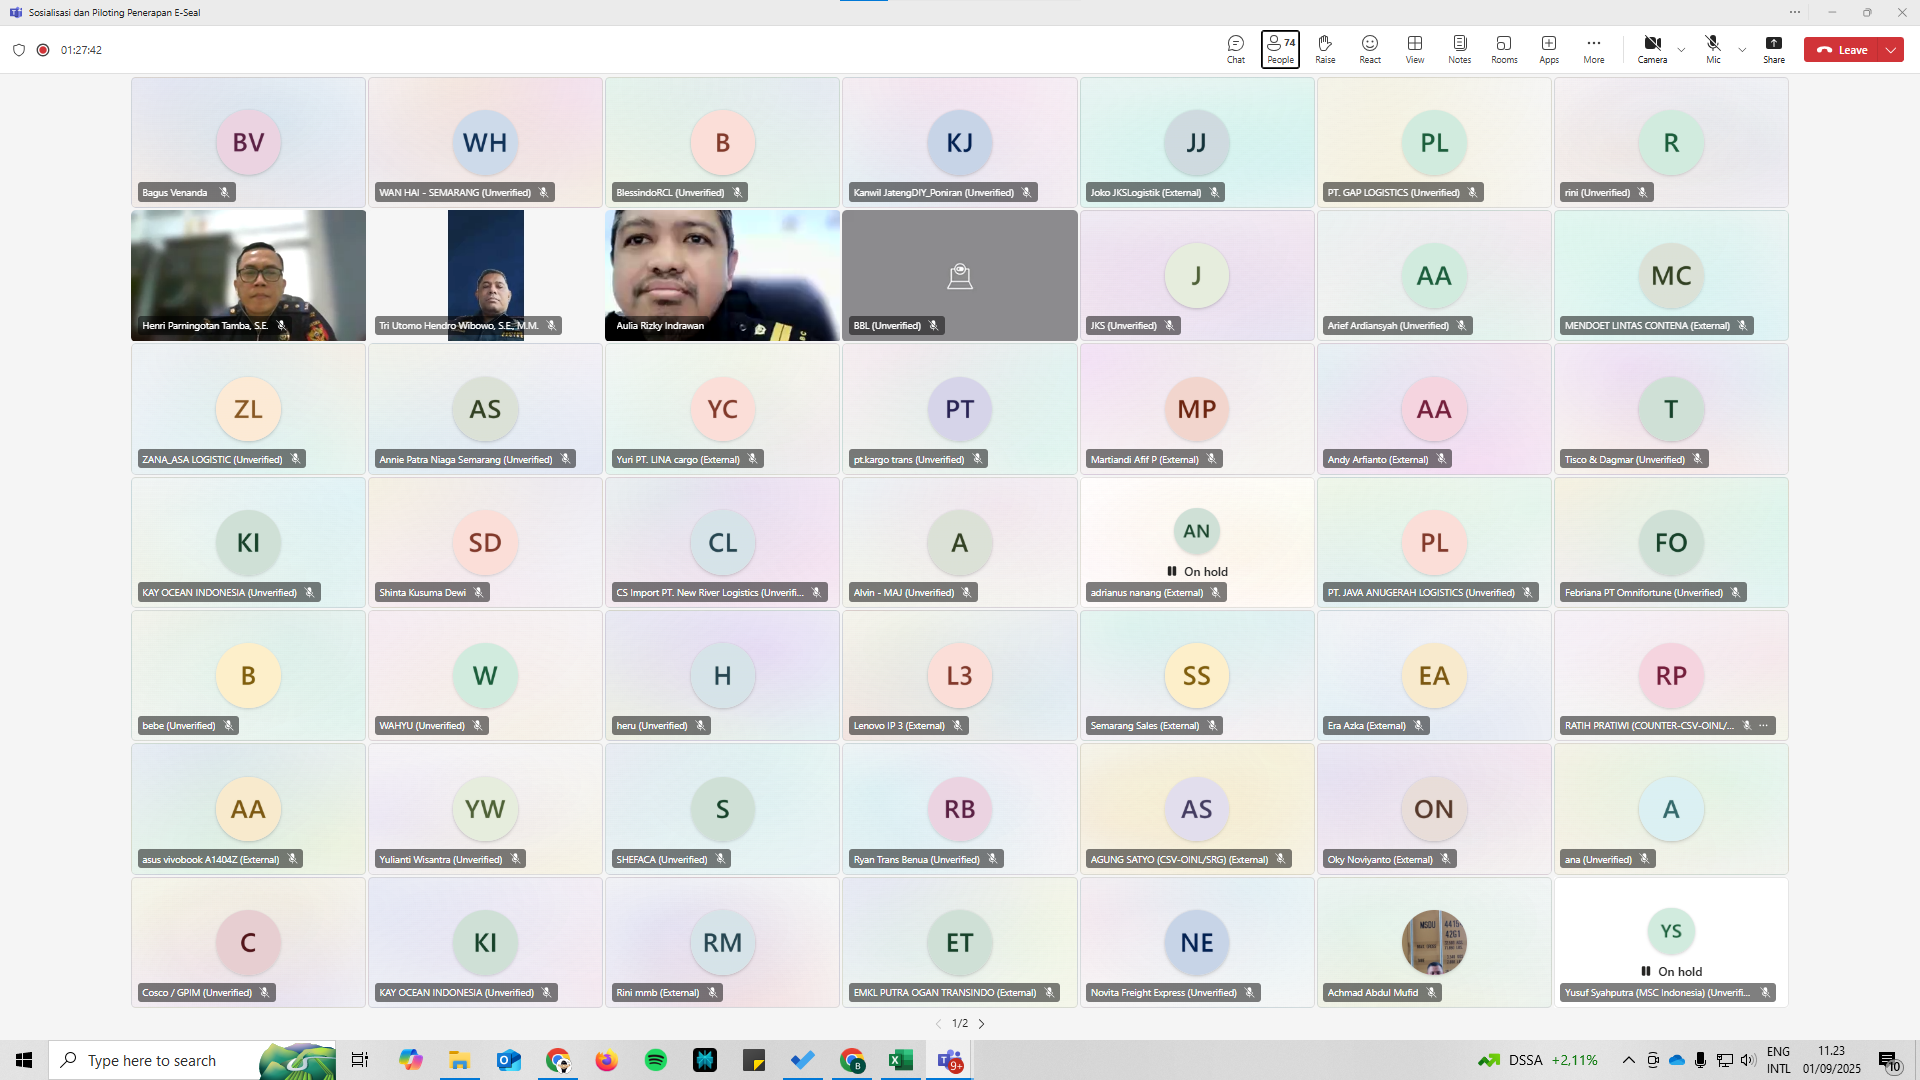Open the Apps menu

click(x=1549, y=49)
